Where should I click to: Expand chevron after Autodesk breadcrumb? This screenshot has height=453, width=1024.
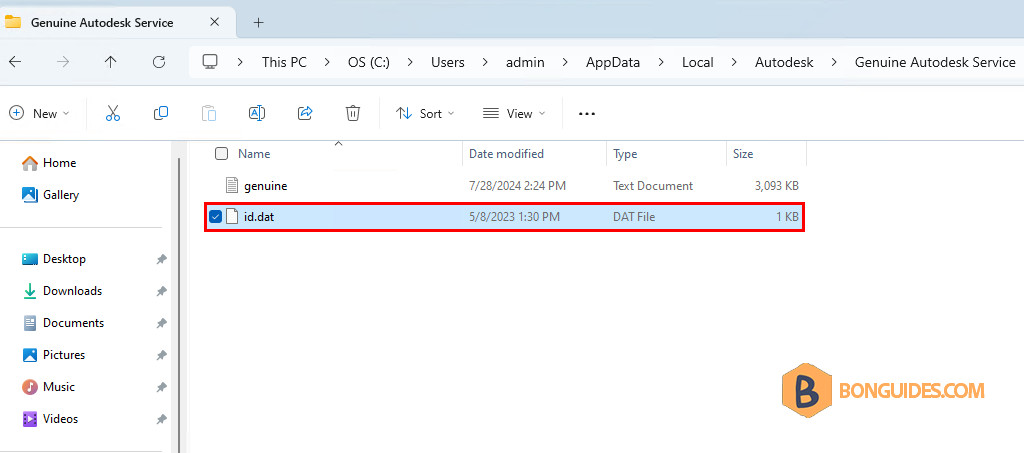(834, 62)
